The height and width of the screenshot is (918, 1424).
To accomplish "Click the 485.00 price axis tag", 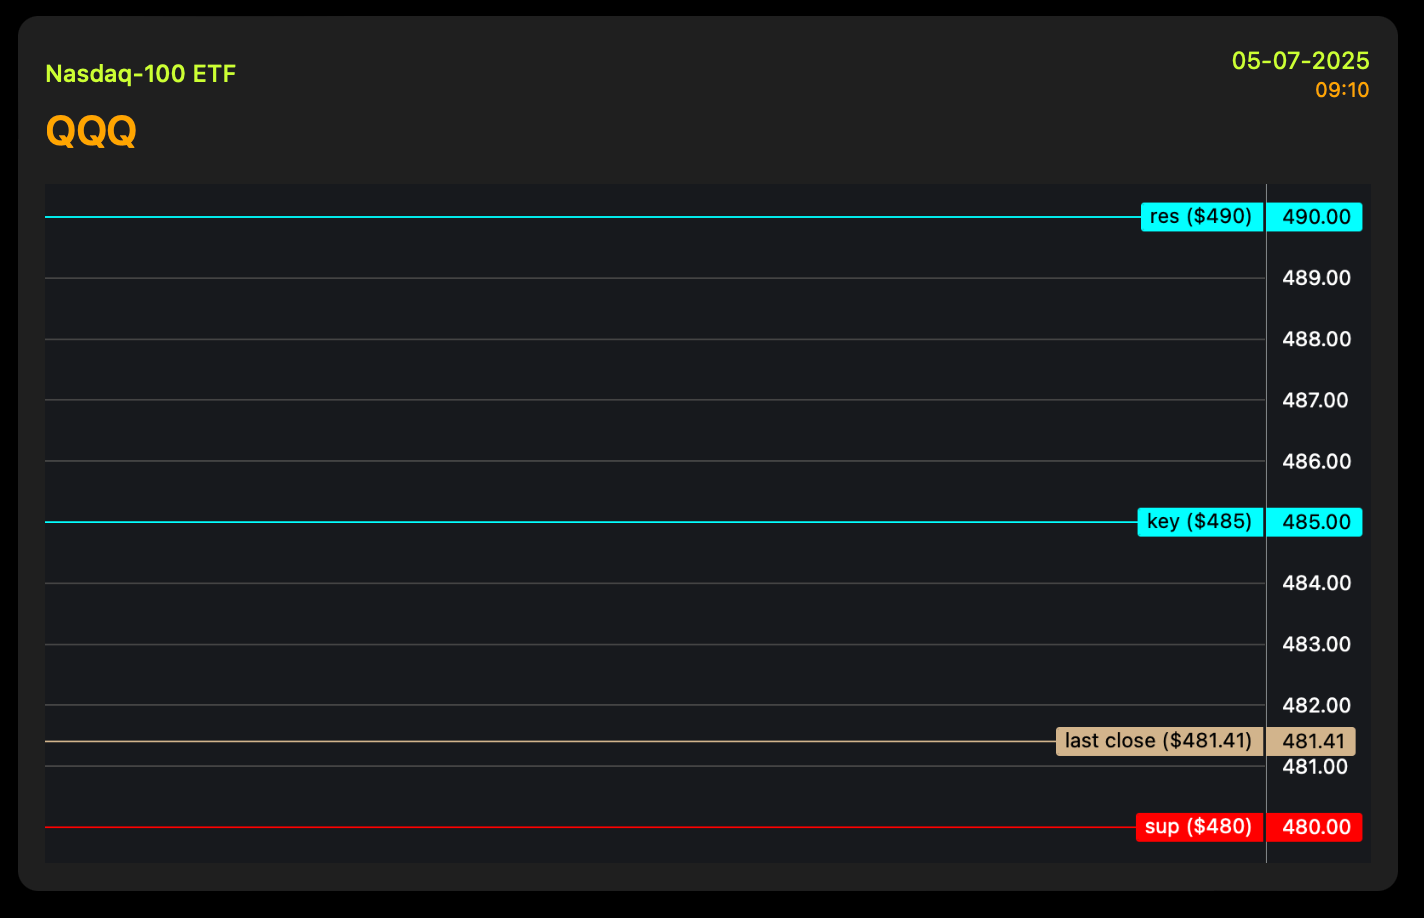I will click(x=1314, y=522).
